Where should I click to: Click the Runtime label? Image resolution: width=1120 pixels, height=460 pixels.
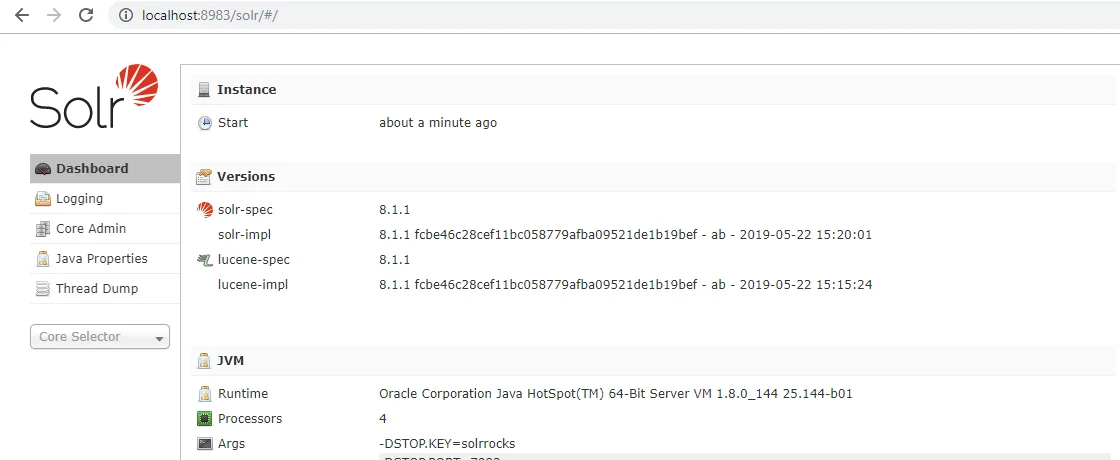click(x=243, y=394)
